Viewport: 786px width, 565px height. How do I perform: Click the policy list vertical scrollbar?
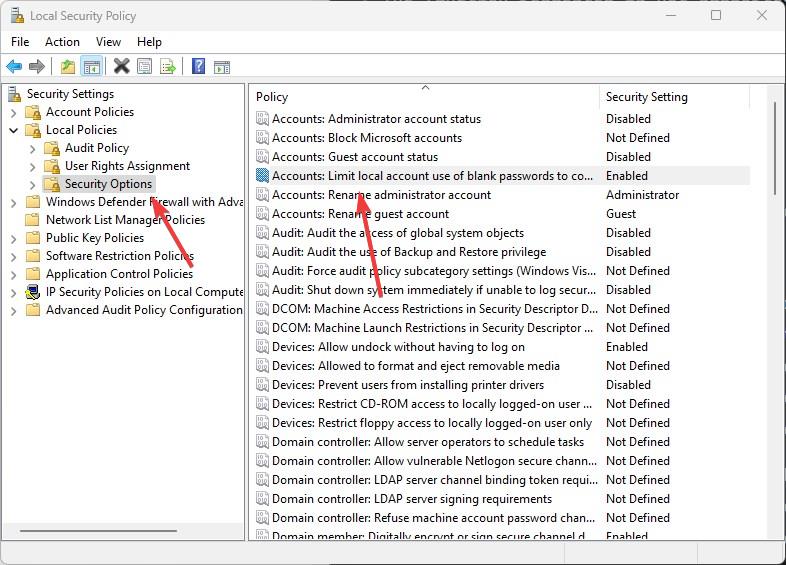point(775,148)
